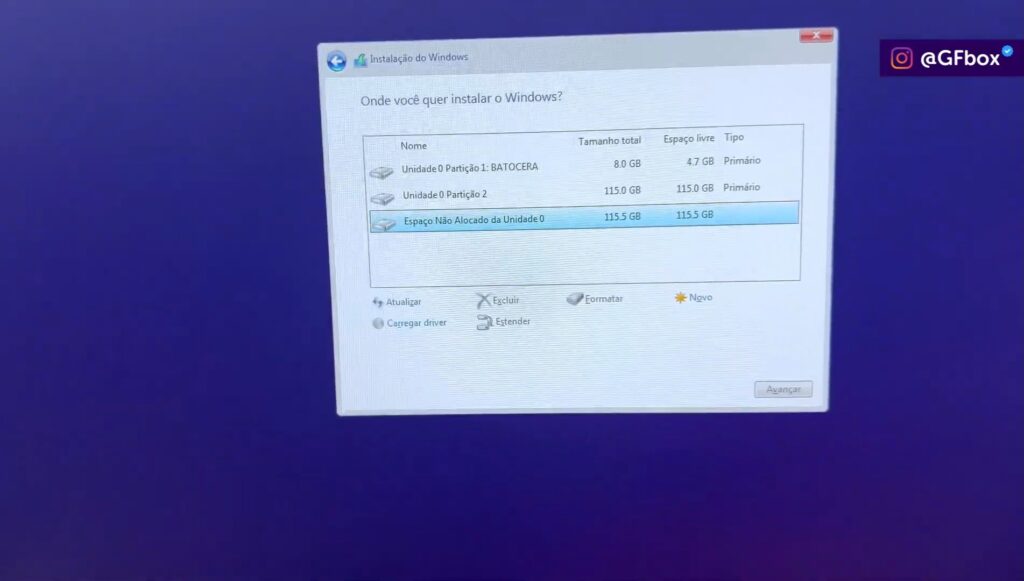This screenshot has width=1024, height=581.
Task: Go back with the blue arrow button
Action: point(336,61)
